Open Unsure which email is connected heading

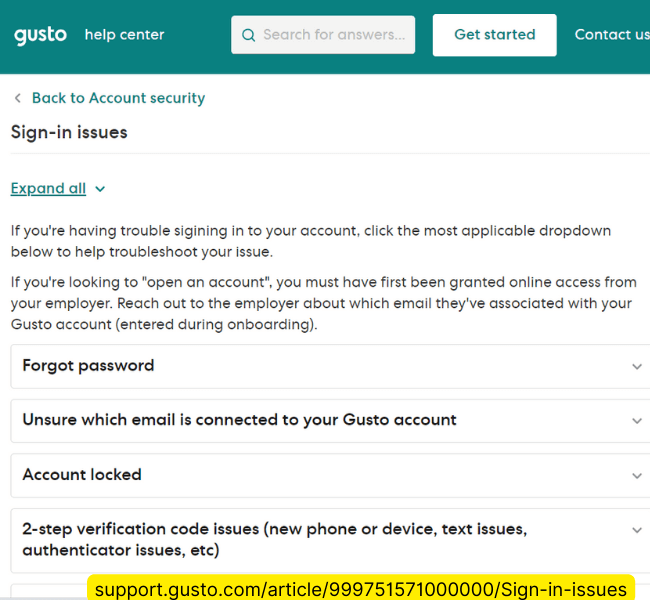click(239, 420)
